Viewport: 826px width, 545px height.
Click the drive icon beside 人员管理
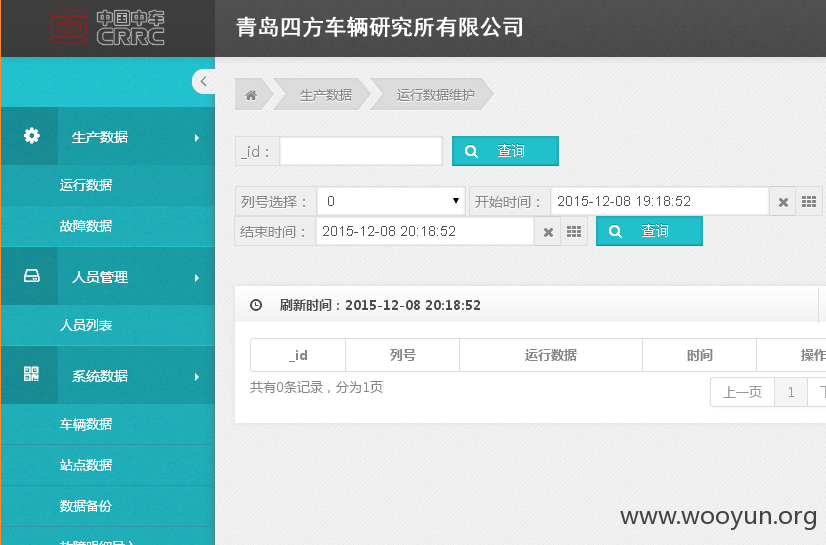tap(31, 276)
